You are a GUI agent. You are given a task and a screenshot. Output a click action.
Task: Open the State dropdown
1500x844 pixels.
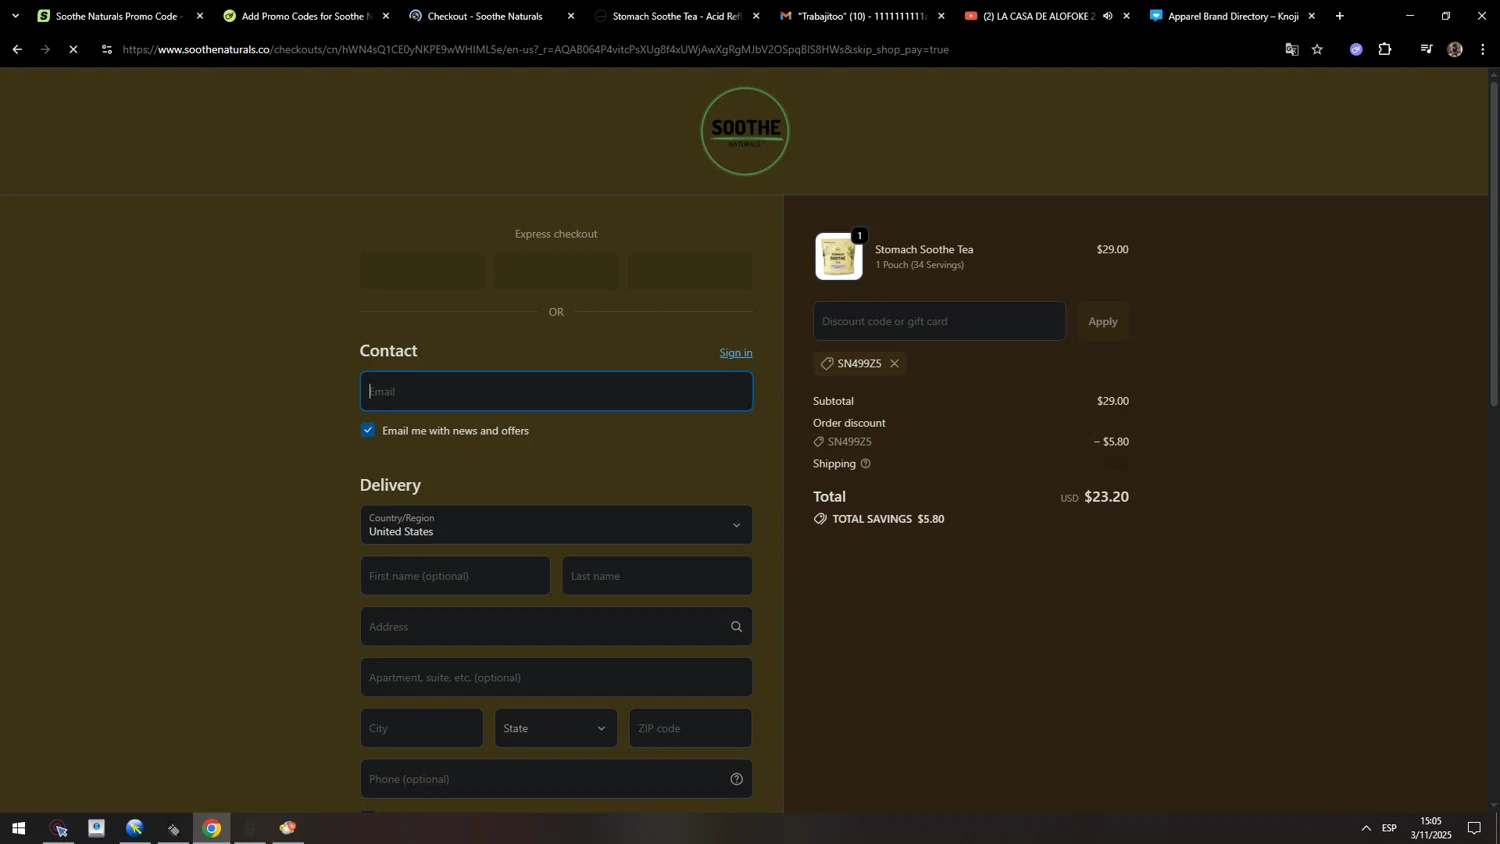[x=556, y=728]
